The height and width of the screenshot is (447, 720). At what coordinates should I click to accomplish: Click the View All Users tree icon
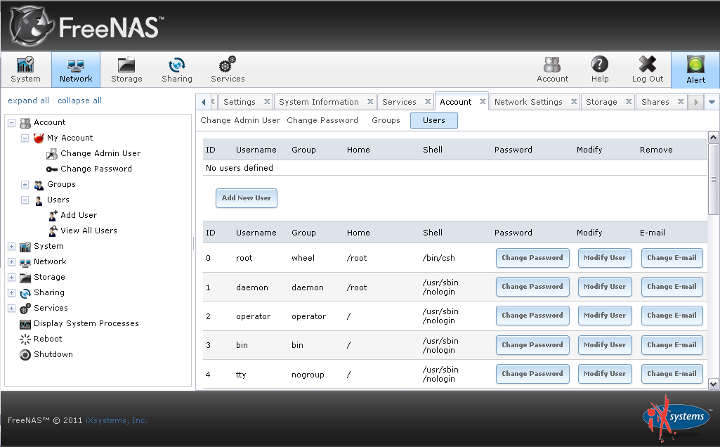(53, 231)
